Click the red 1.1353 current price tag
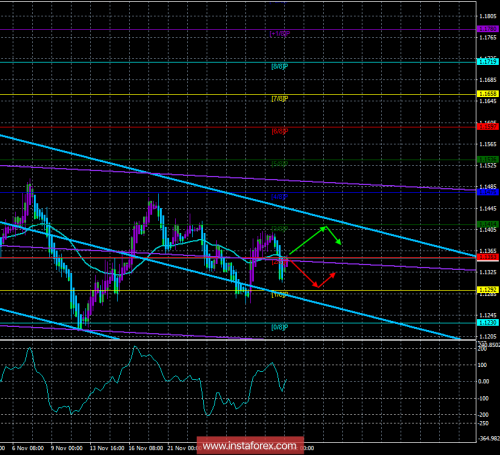 point(488,257)
